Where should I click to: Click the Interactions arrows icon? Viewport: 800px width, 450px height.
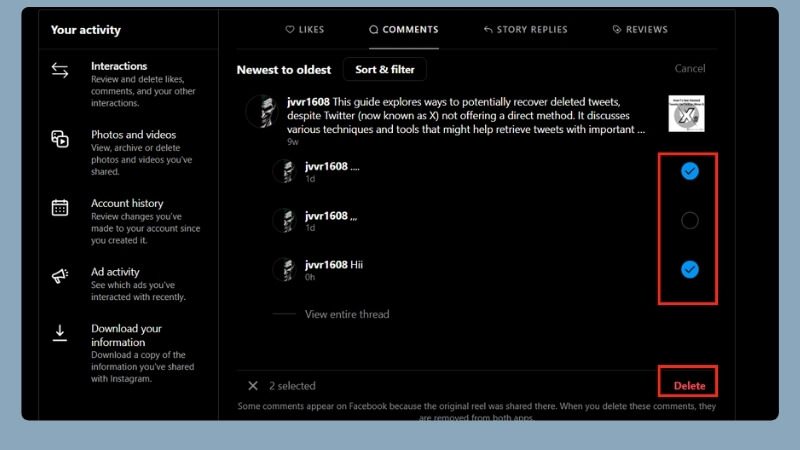click(x=60, y=71)
